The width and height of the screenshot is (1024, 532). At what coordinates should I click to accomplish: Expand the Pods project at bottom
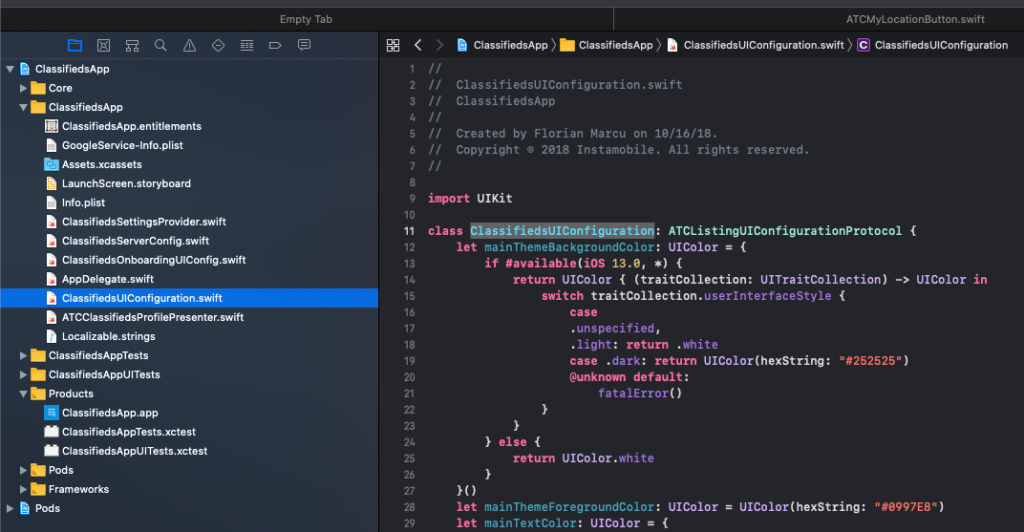pos(10,508)
